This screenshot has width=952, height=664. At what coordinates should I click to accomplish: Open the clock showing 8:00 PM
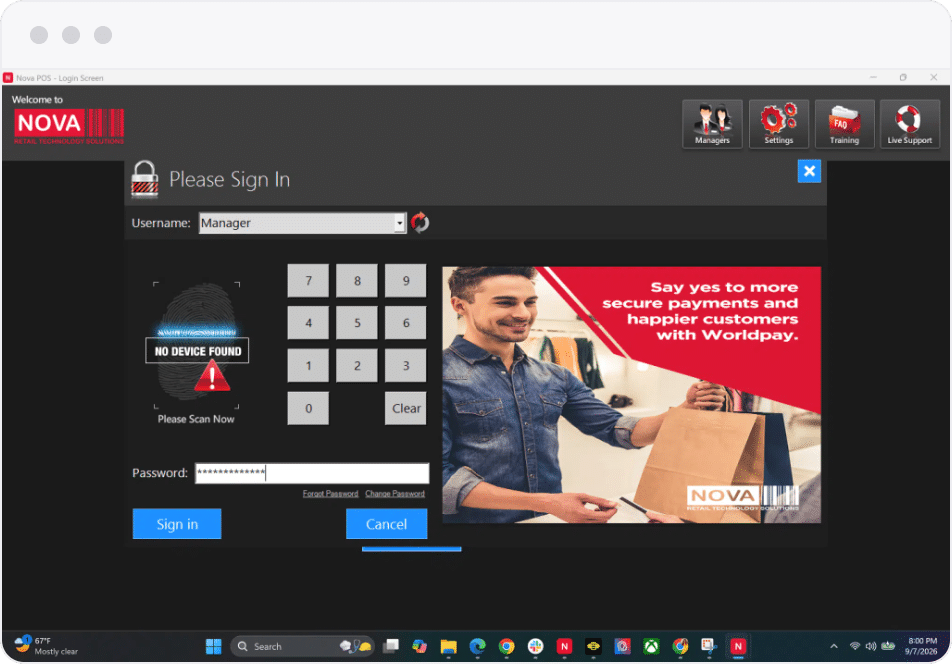click(922, 646)
